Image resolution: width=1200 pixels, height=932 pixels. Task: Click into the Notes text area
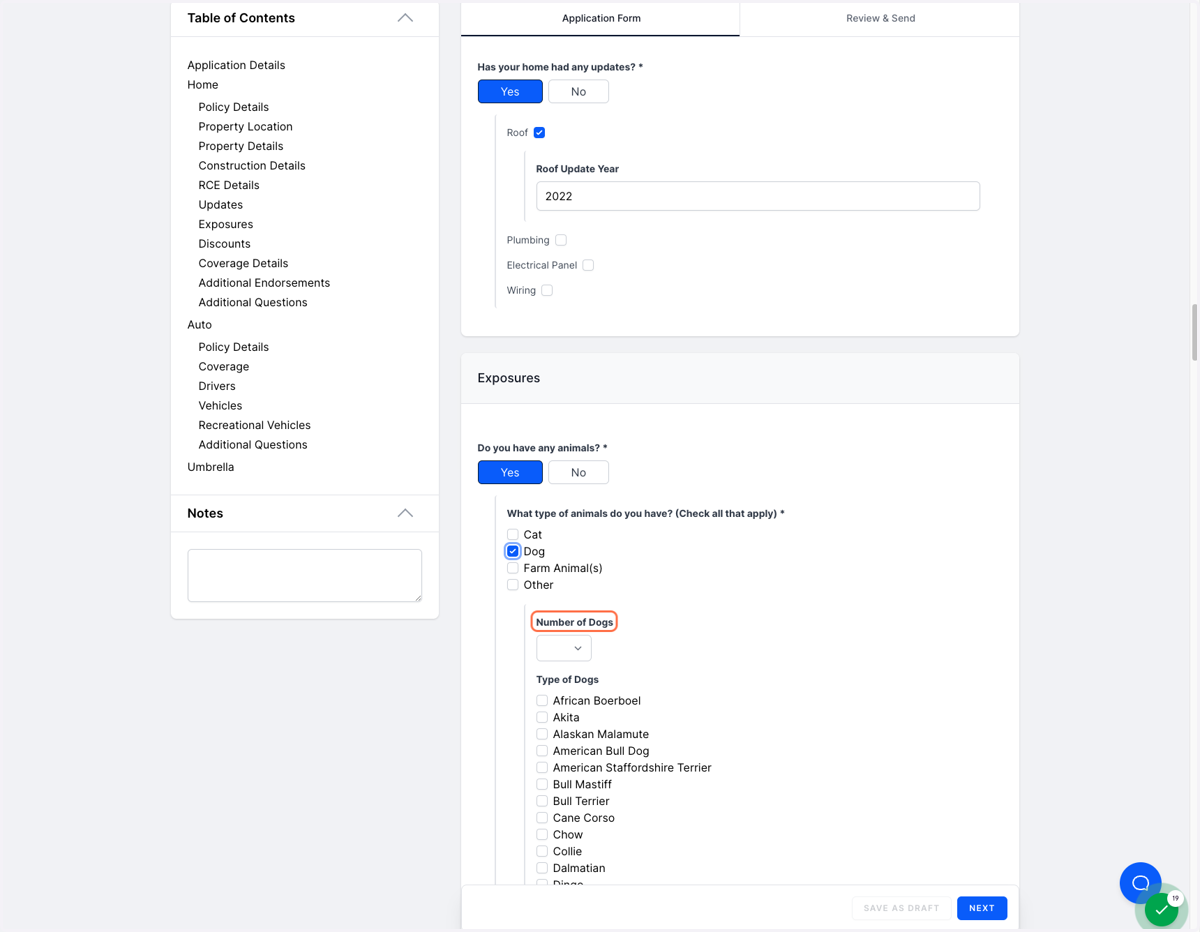pyautogui.click(x=305, y=575)
